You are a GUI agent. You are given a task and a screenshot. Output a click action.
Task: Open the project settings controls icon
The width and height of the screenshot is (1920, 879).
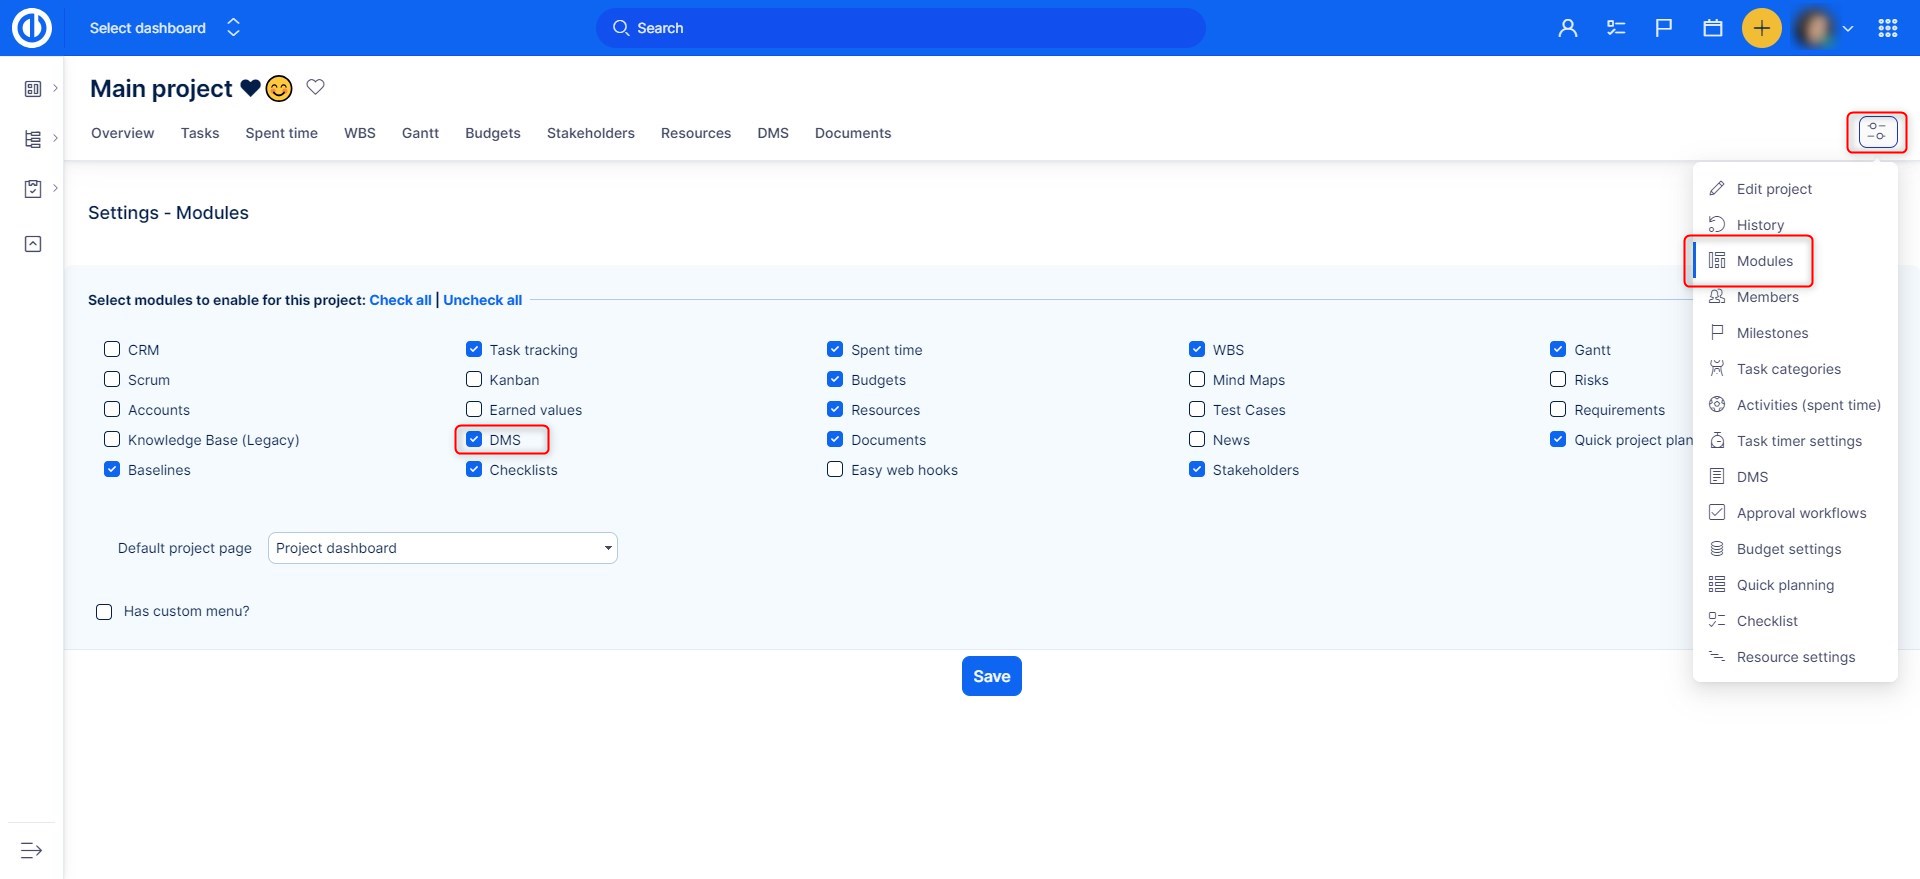[x=1877, y=132]
